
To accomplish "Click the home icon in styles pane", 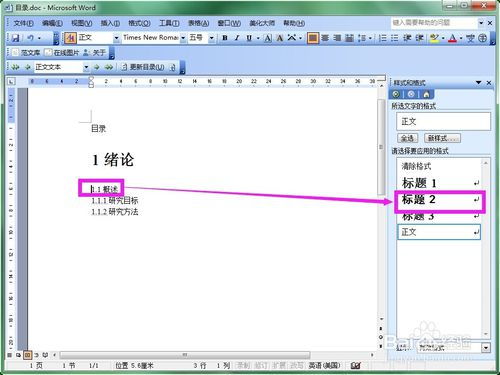I will coord(426,94).
